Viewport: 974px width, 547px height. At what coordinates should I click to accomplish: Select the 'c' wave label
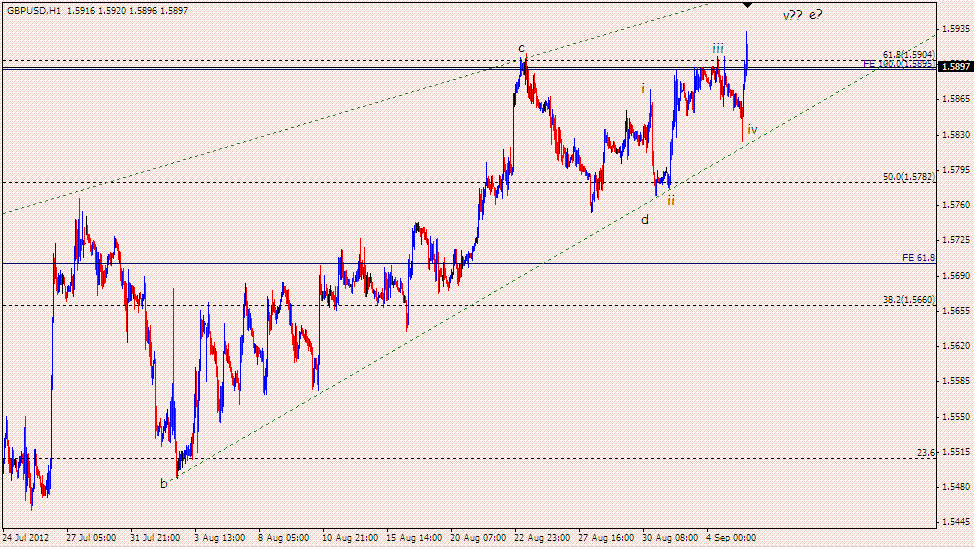coord(522,48)
